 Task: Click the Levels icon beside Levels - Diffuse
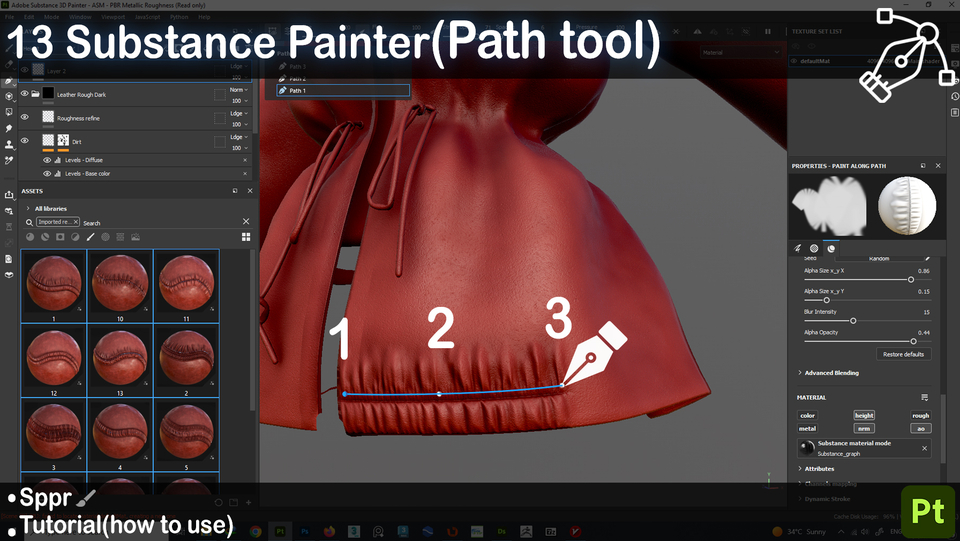tap(58, 160)
